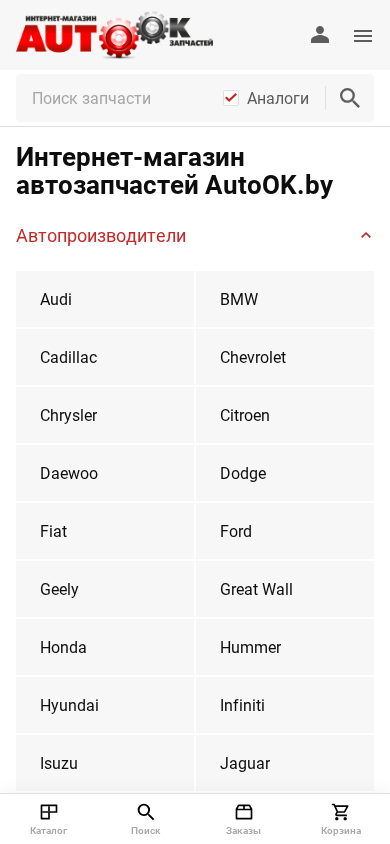Open the Citroen parts list
390x844 pixels.
click(285, 416)
